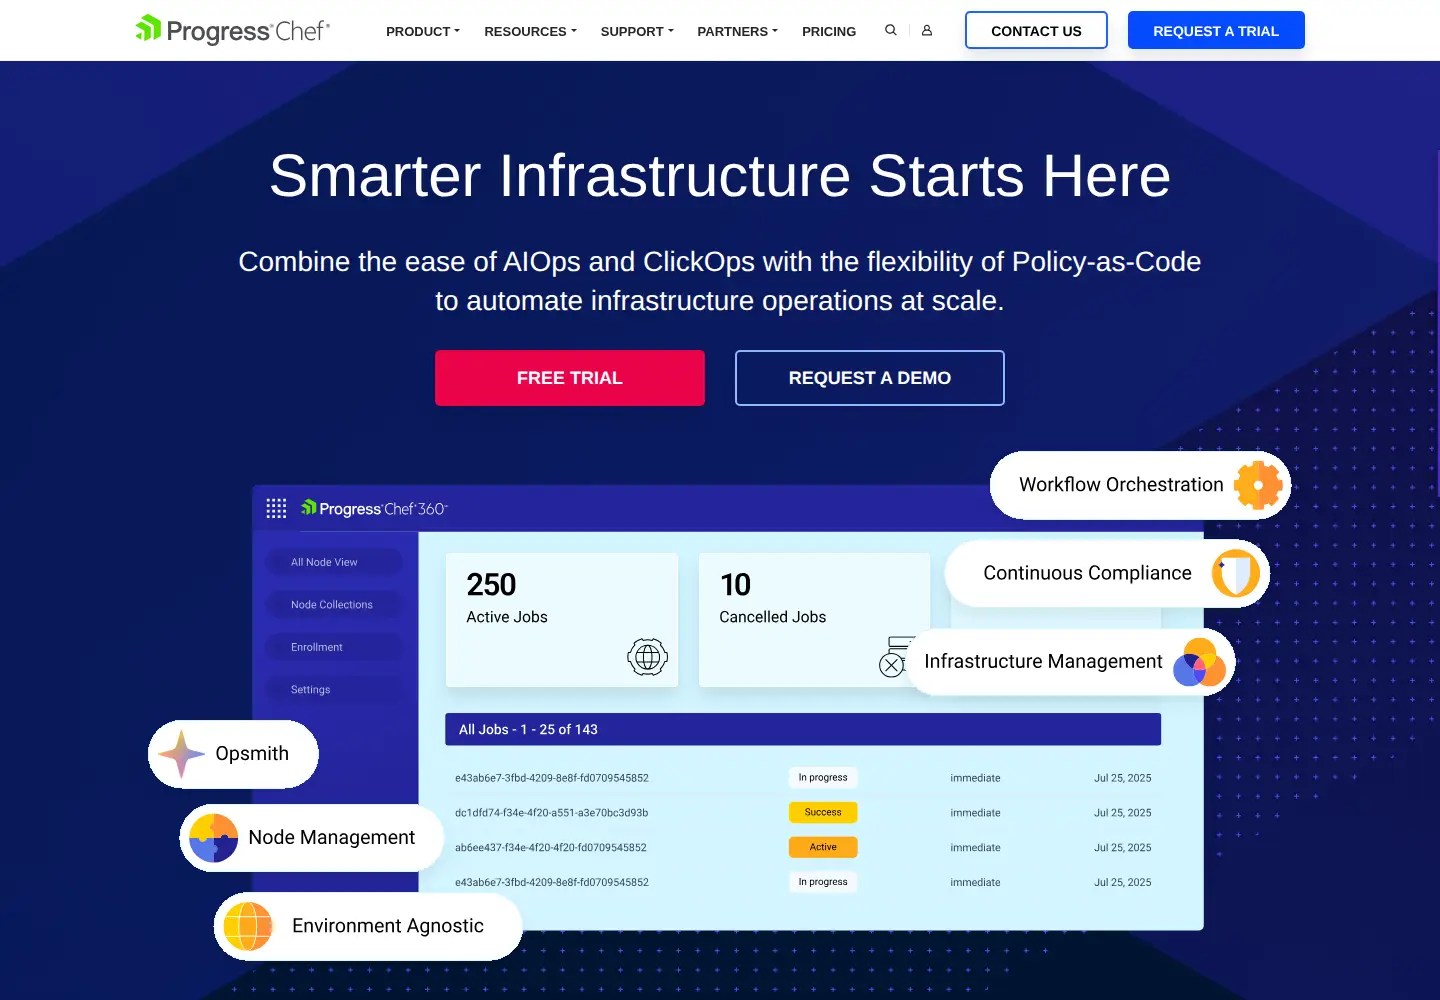Click the Active Jobs globe gear icon

(x=647, y=657)
